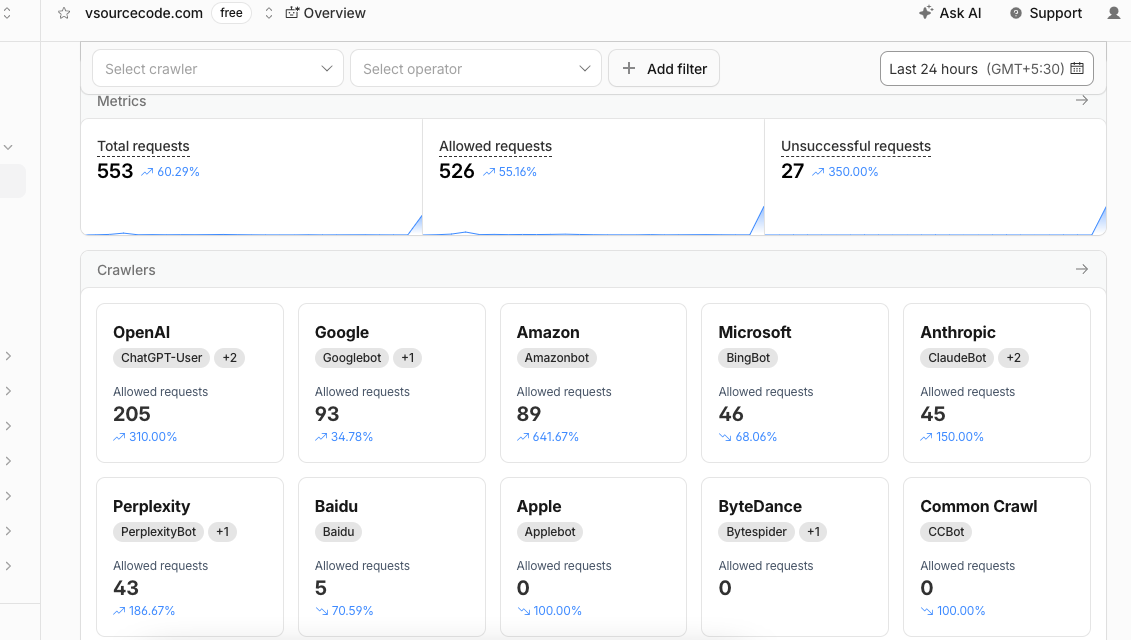Click the plus icon in Add filter
Viewport: 1131px width, 640px height.
coord(629,69)
